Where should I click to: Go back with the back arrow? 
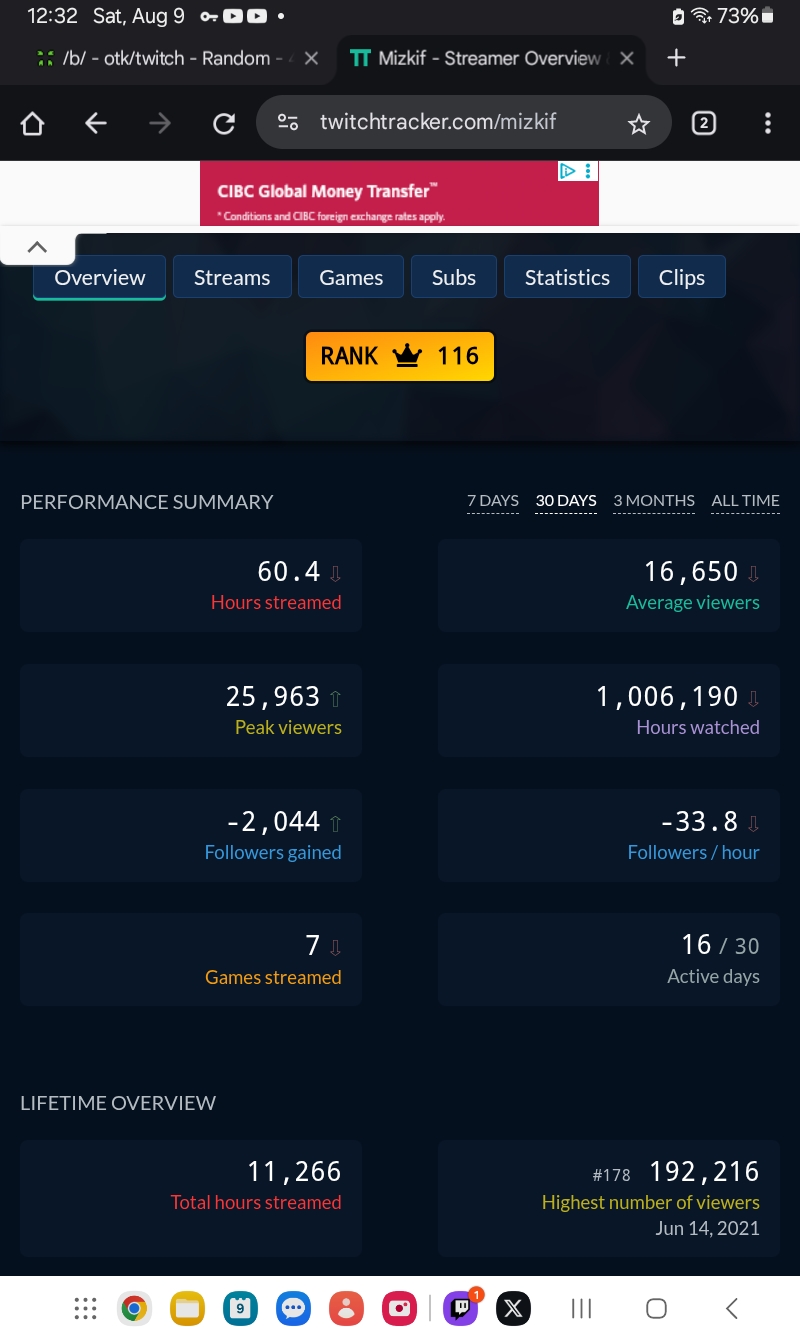point(96,123)
